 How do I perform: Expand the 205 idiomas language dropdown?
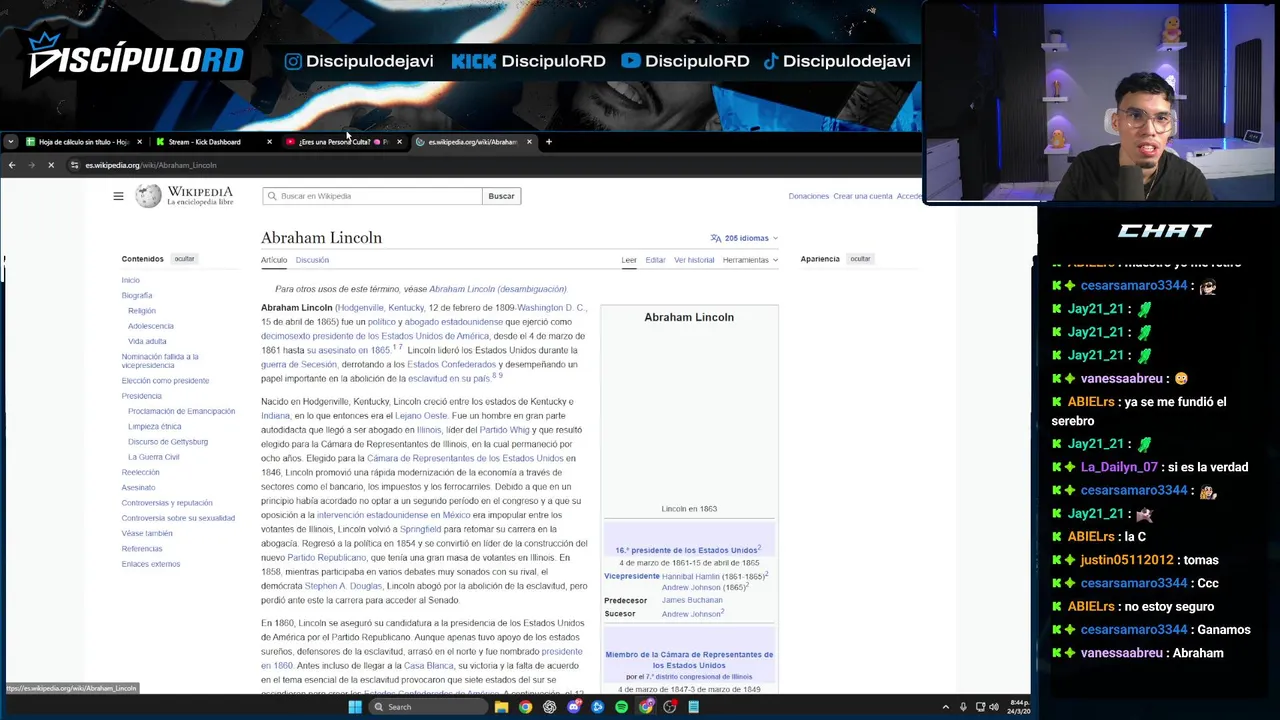744,238
